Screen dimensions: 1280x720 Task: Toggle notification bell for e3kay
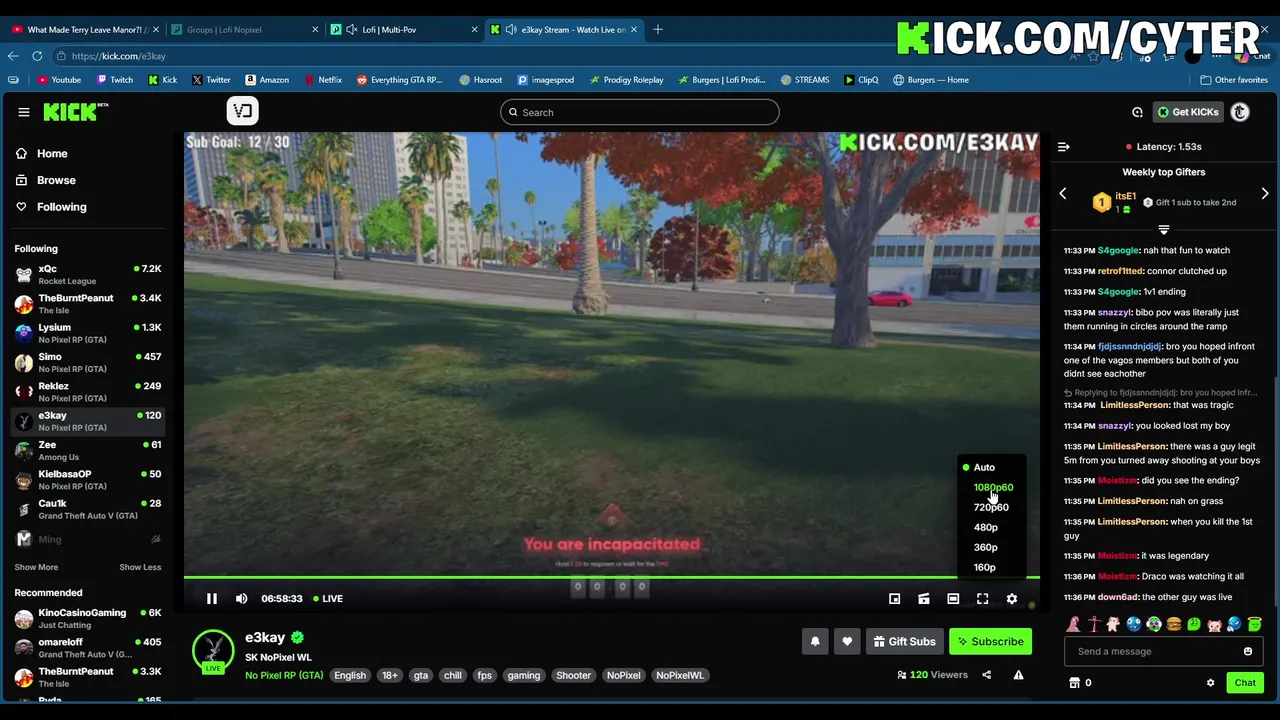click(815, 641)
